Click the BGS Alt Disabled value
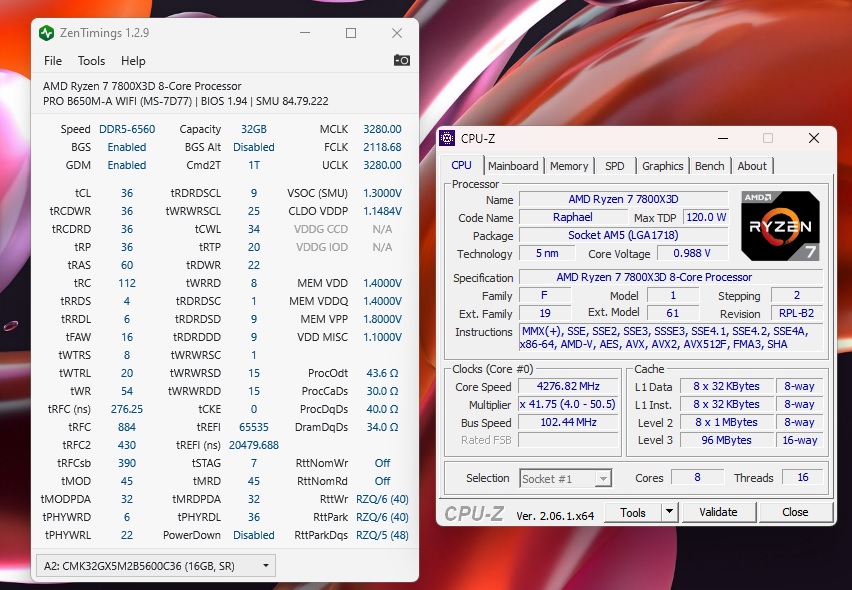The image size is (852, 590). pyautogui.click(x=254, y=147)
